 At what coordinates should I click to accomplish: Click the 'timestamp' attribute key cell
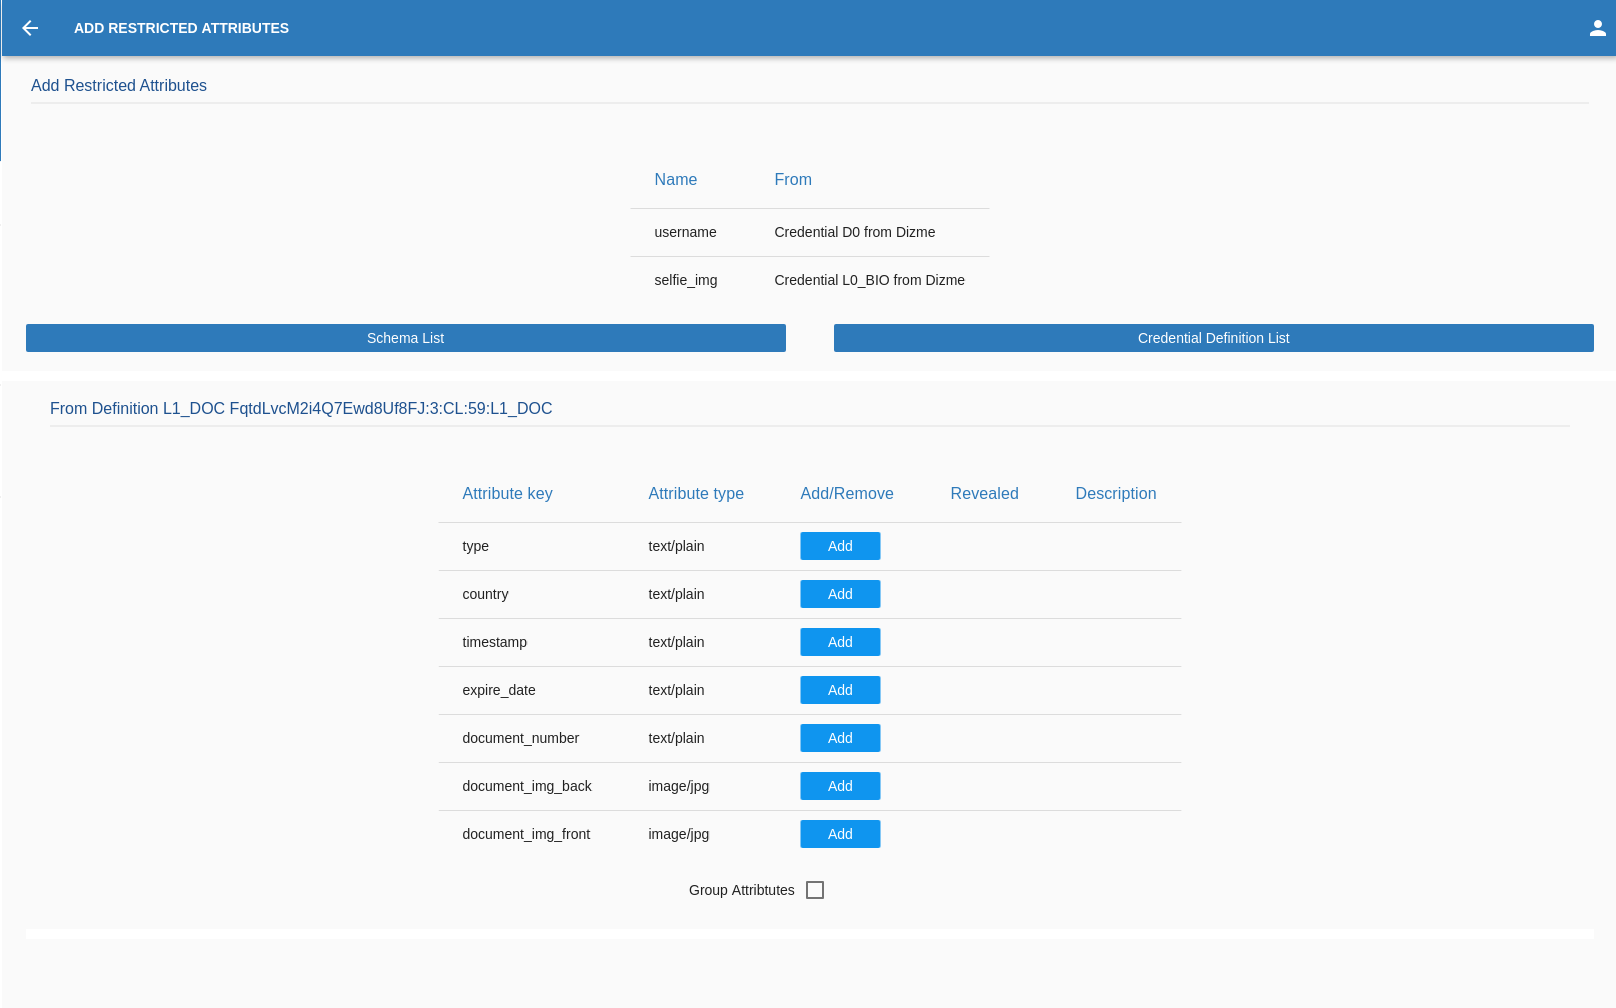point(494,642)
